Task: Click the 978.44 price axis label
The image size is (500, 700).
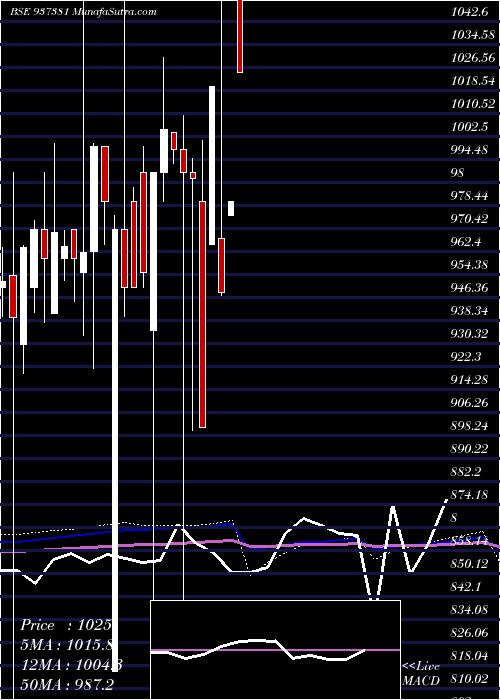Action: (469, 196)
